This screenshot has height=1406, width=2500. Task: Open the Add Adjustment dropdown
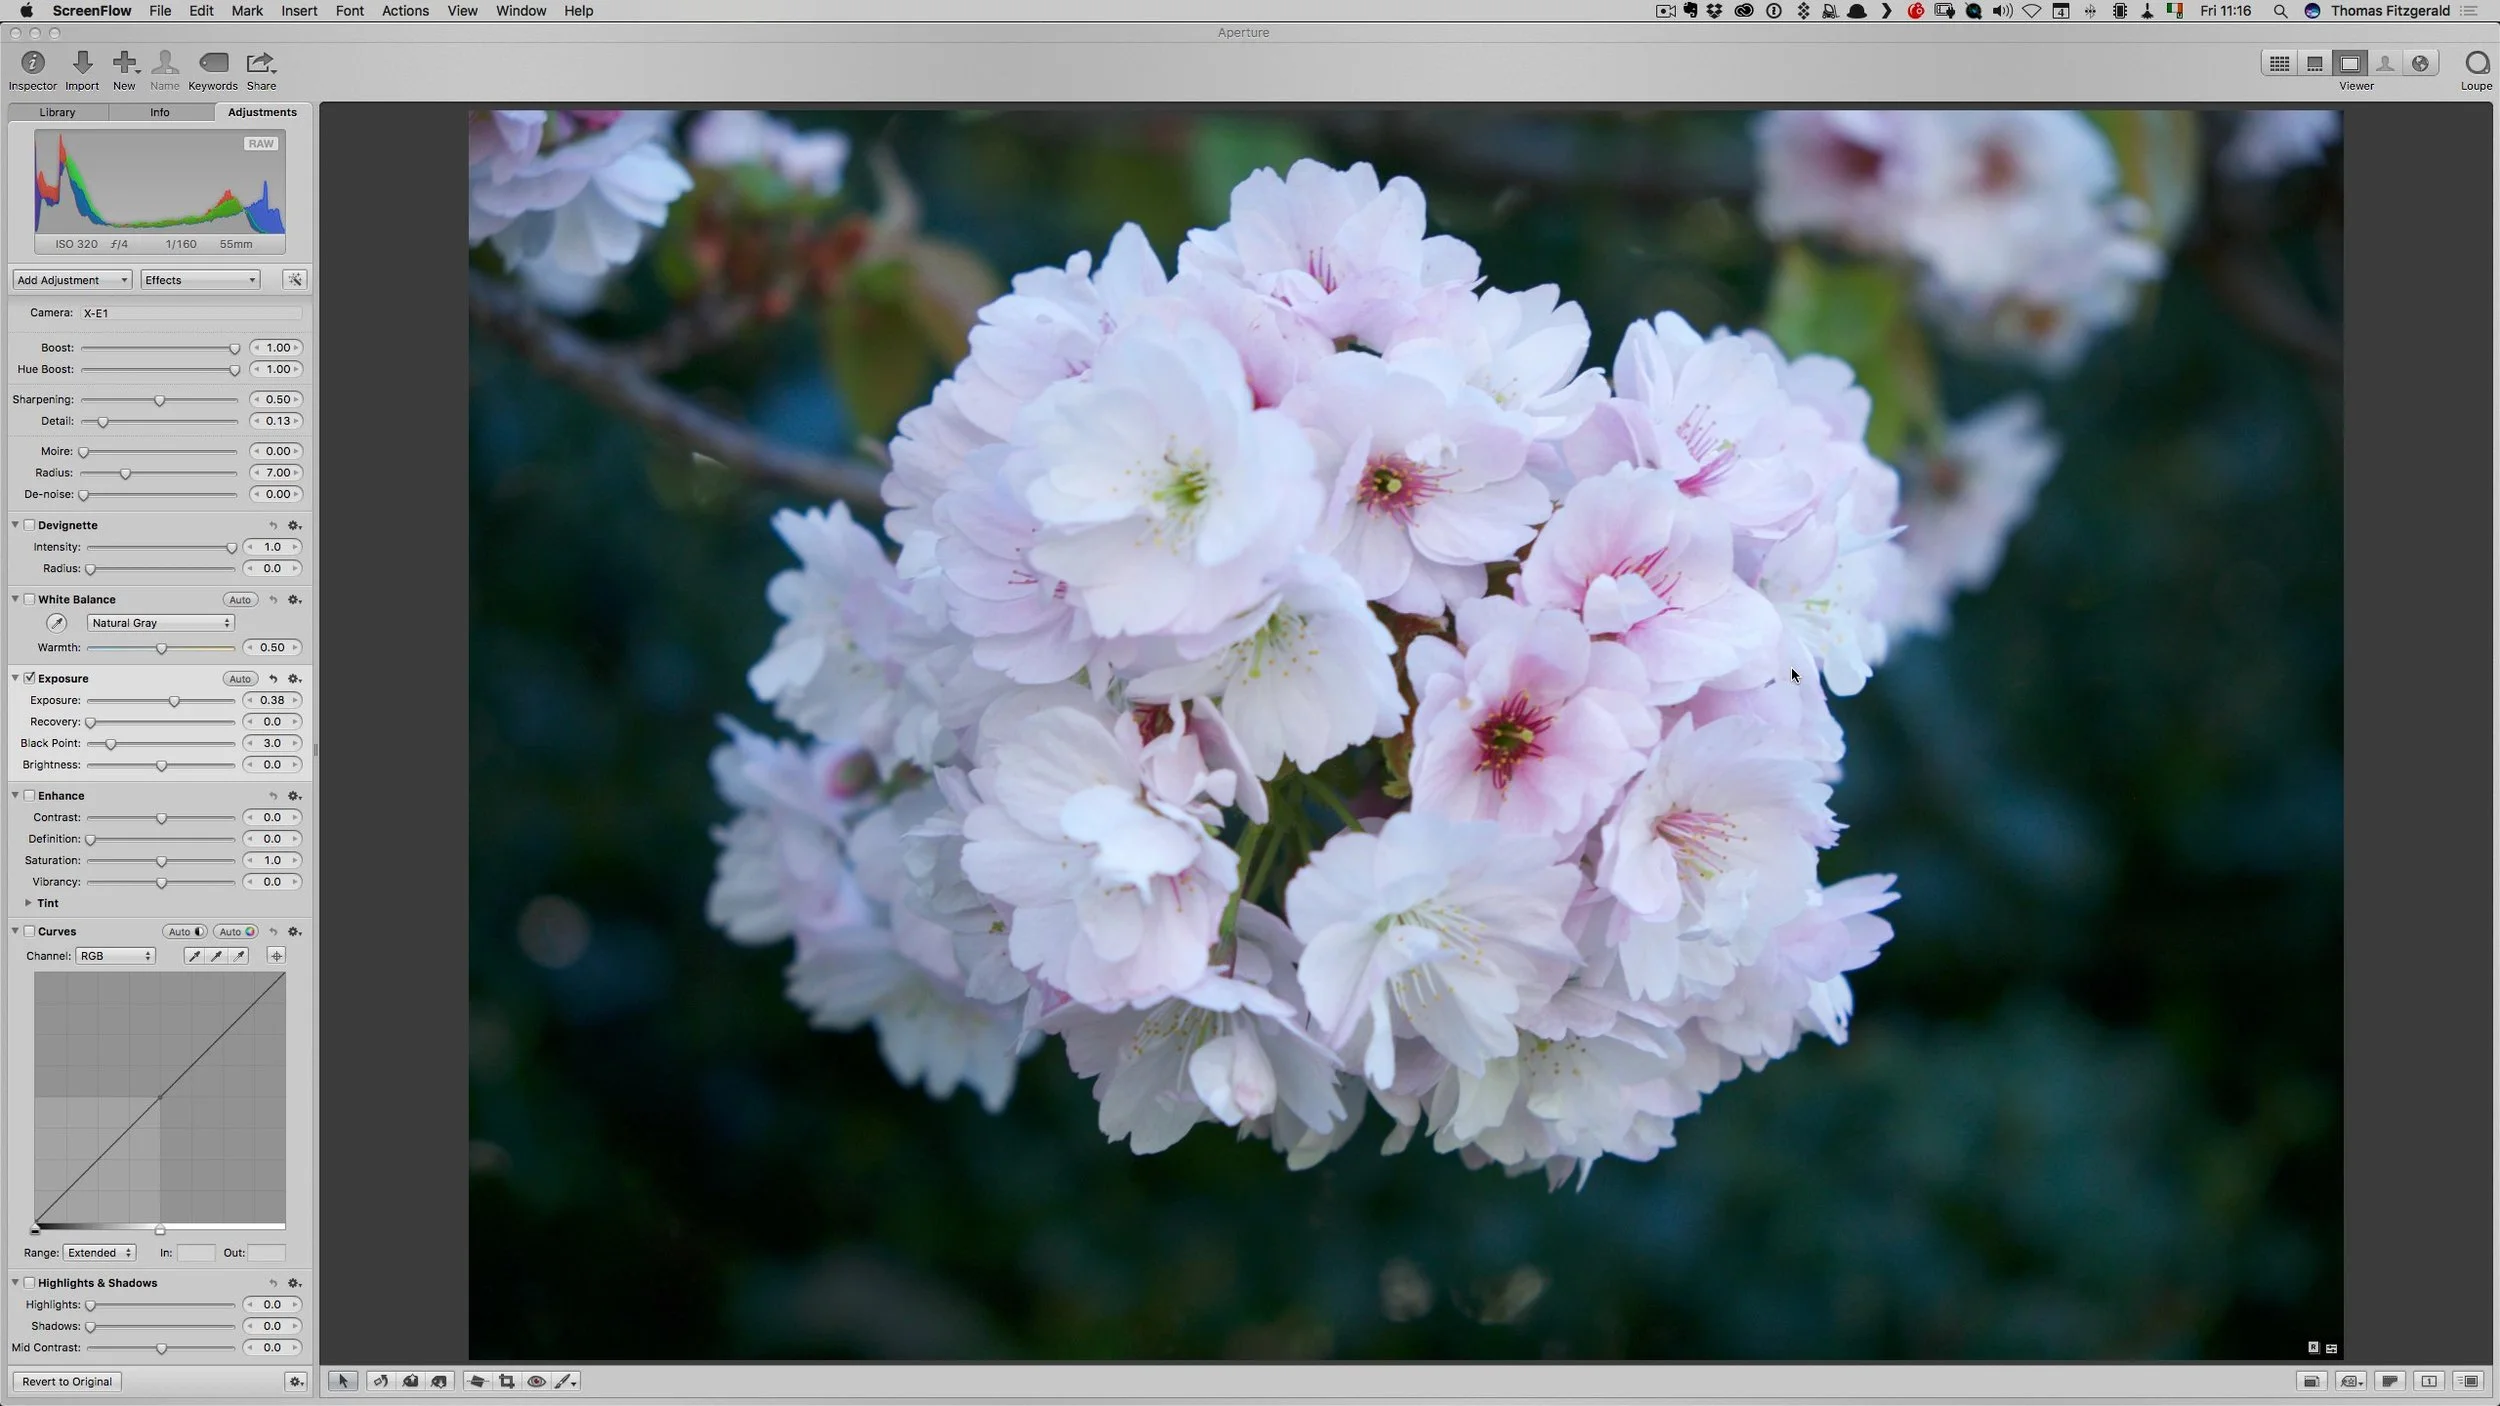72,280
